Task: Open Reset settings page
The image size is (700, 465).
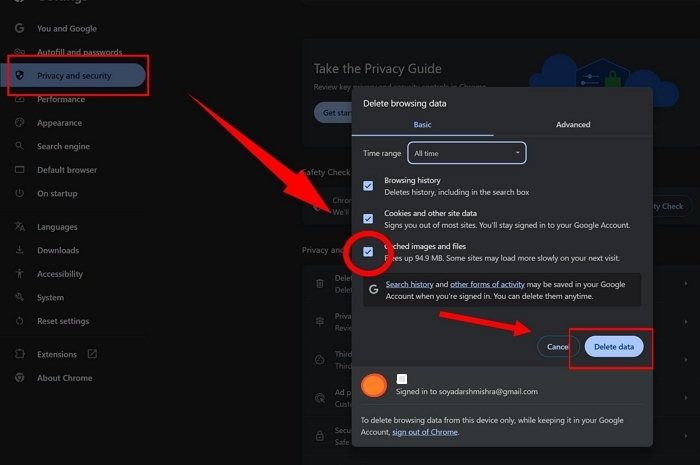Action: [63, 321]
